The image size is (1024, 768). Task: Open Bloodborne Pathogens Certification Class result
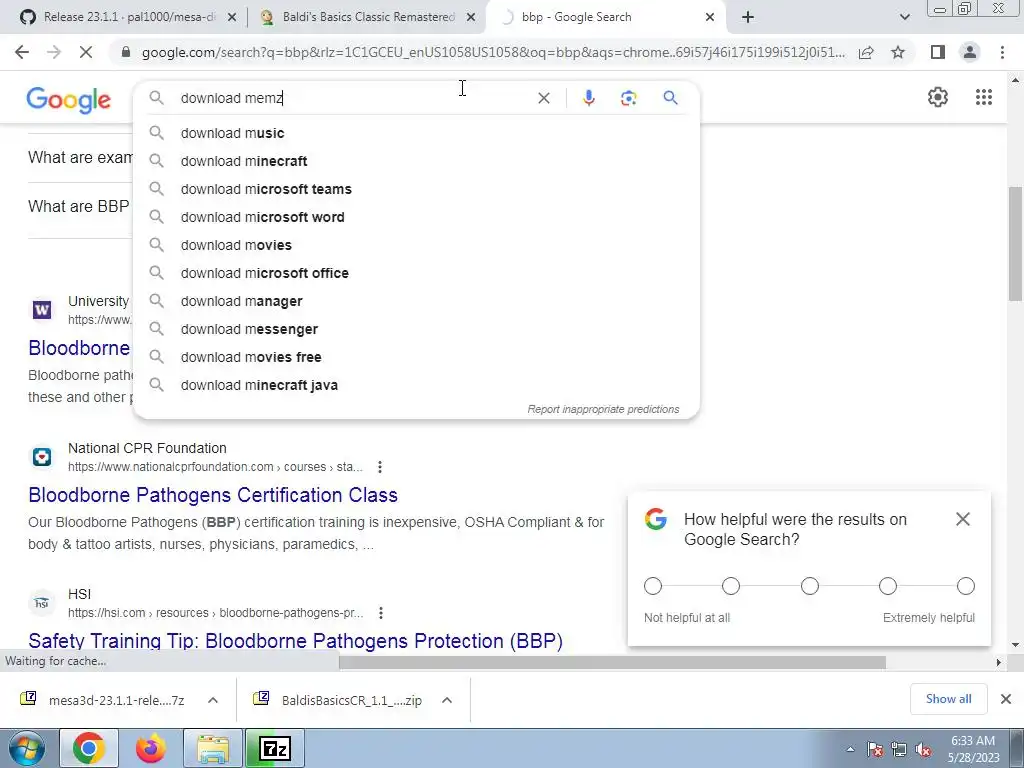(x=213, y=495)
